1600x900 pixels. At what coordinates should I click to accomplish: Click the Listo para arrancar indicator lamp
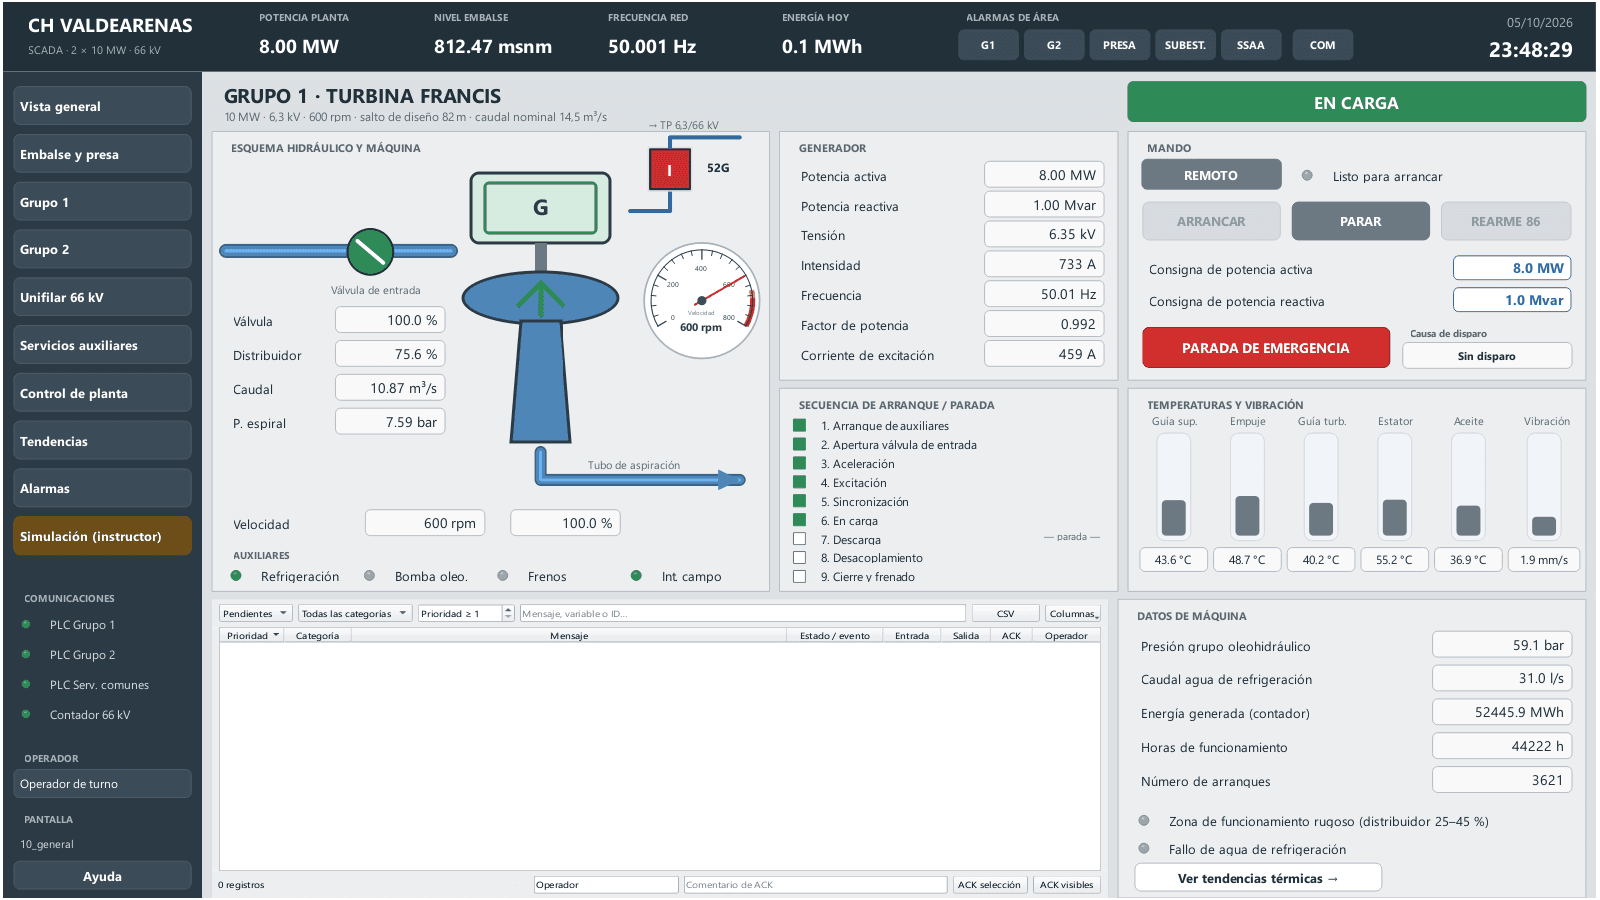(1307, 176)
